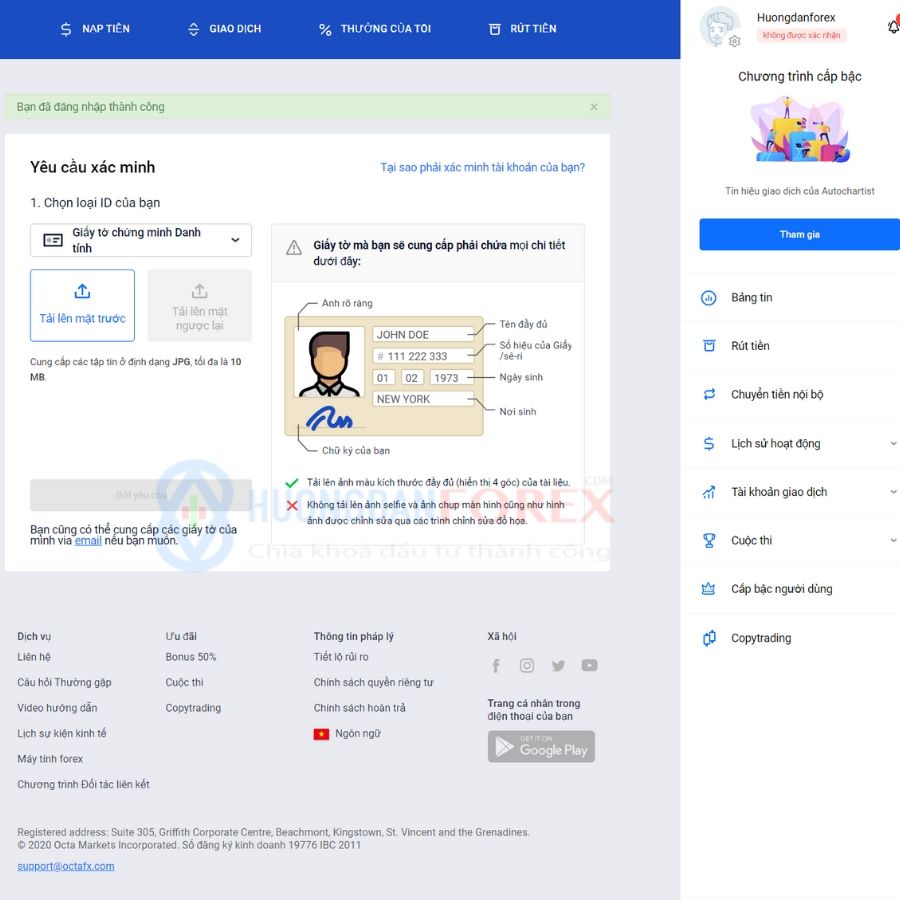Open the Liên hệ footer link
Image resolution: width=900 pixels, height=900 pixels.
point(34,657)
